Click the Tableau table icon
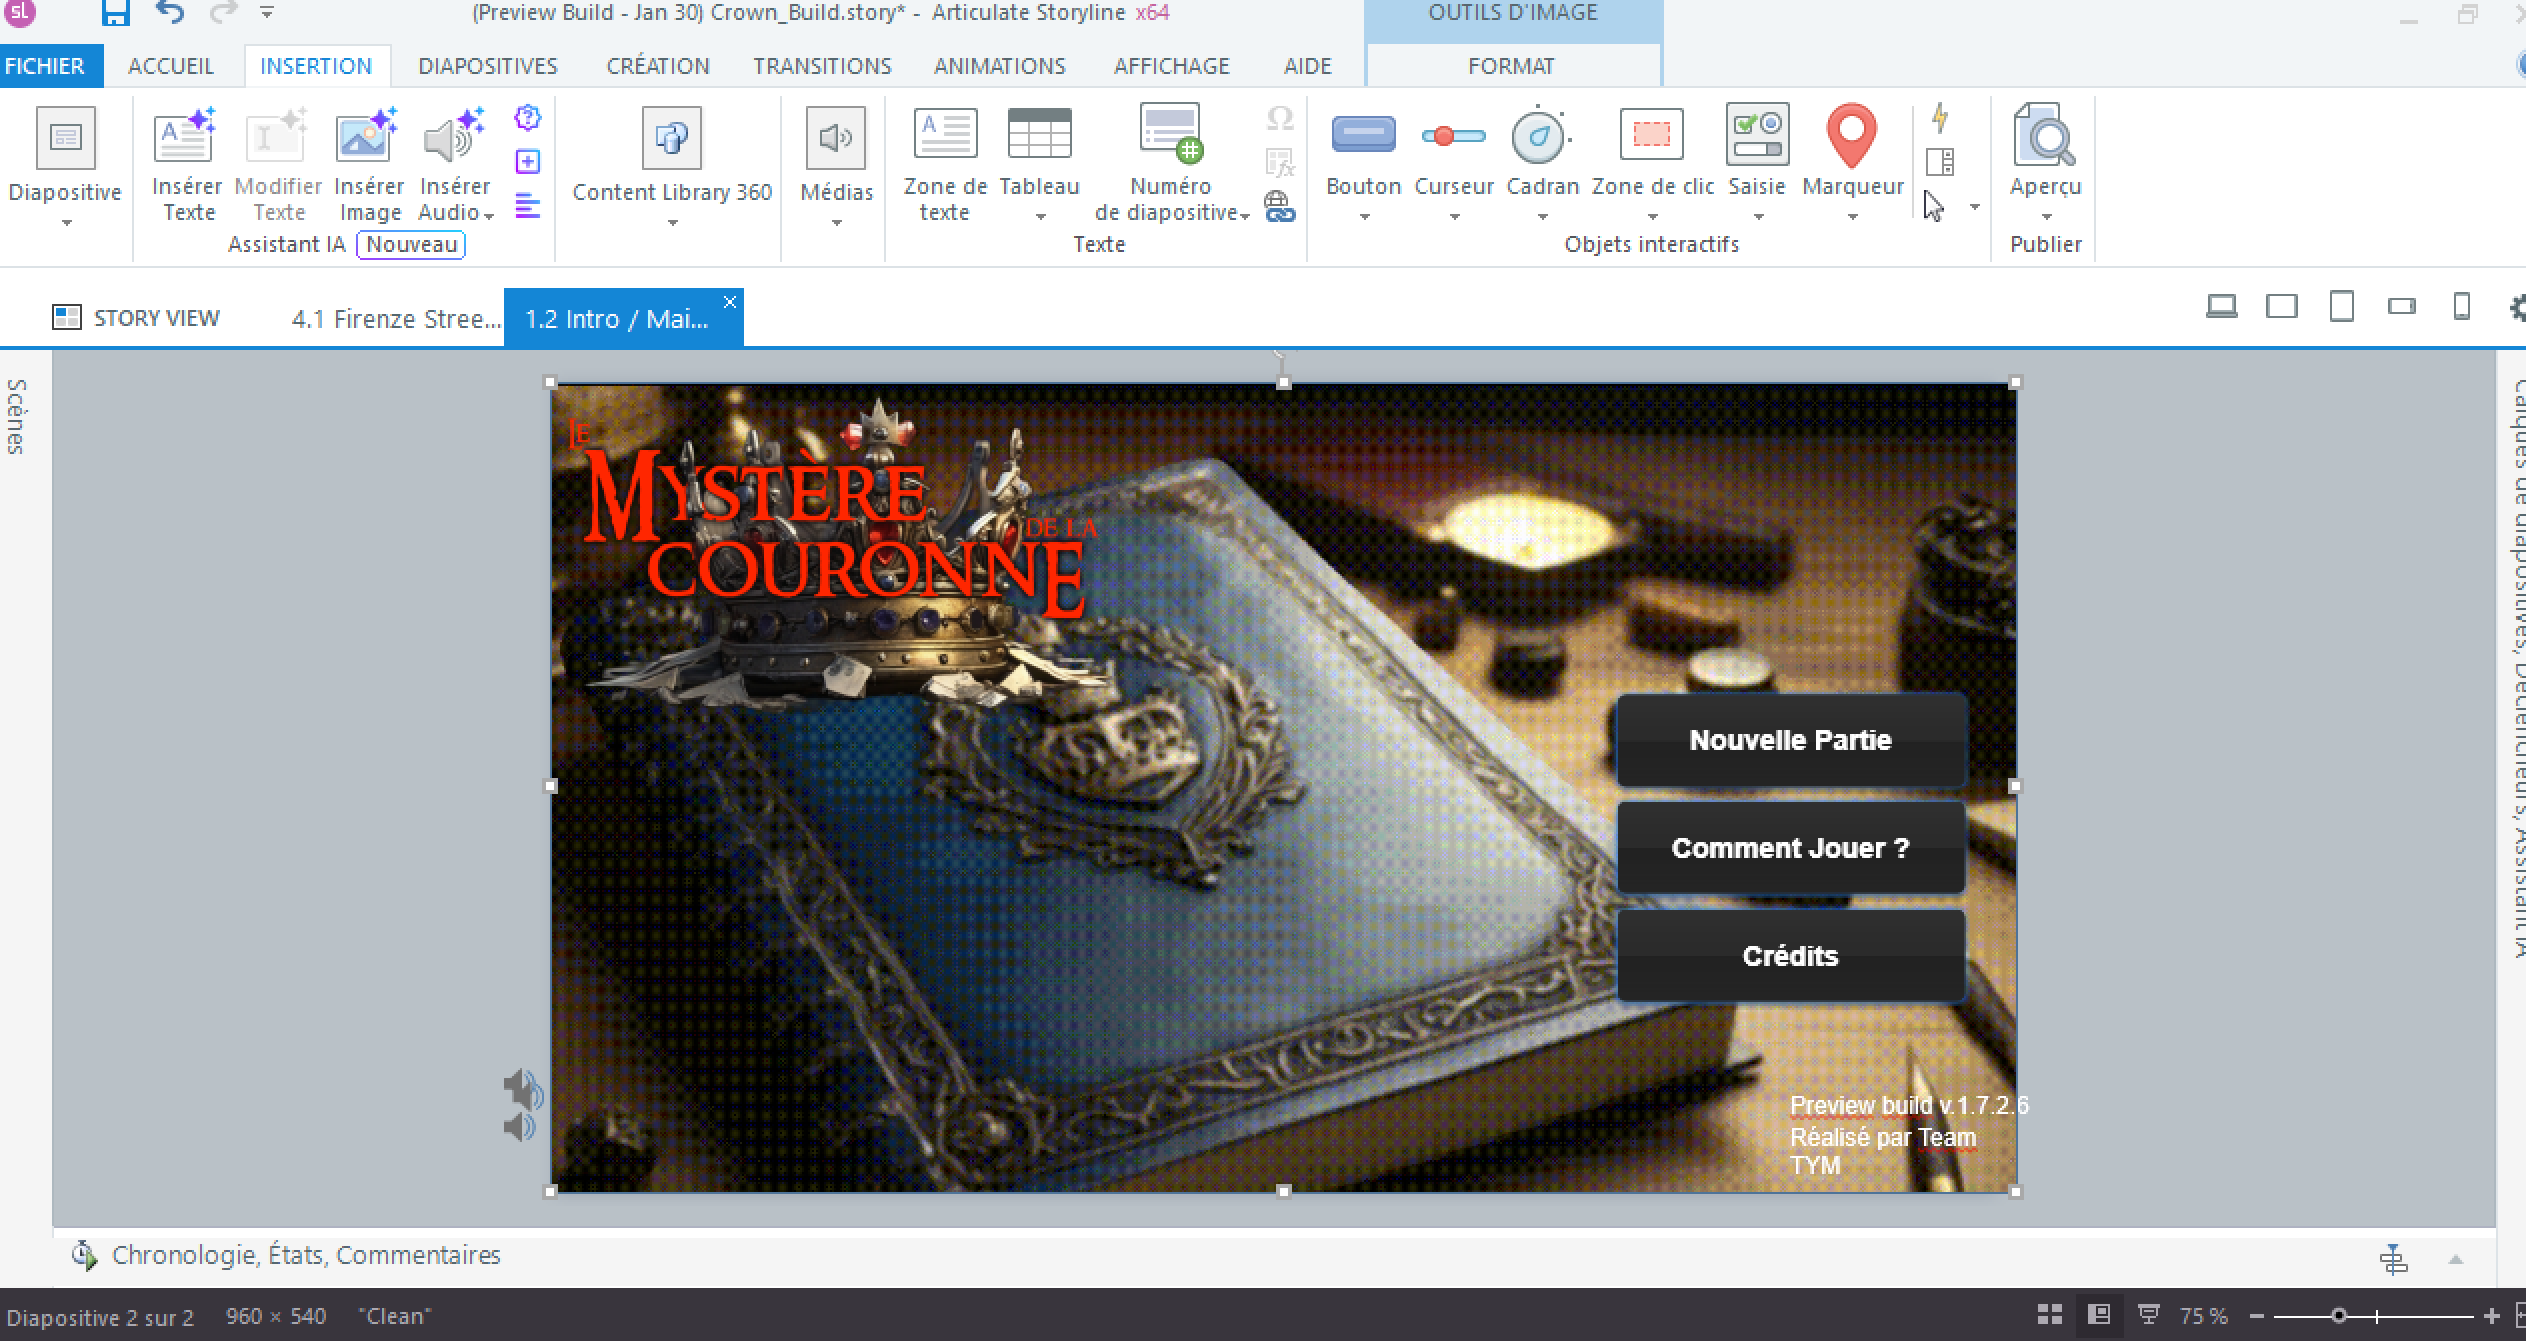Viewport: 2526px width, 1341px height. (1039, 133)
